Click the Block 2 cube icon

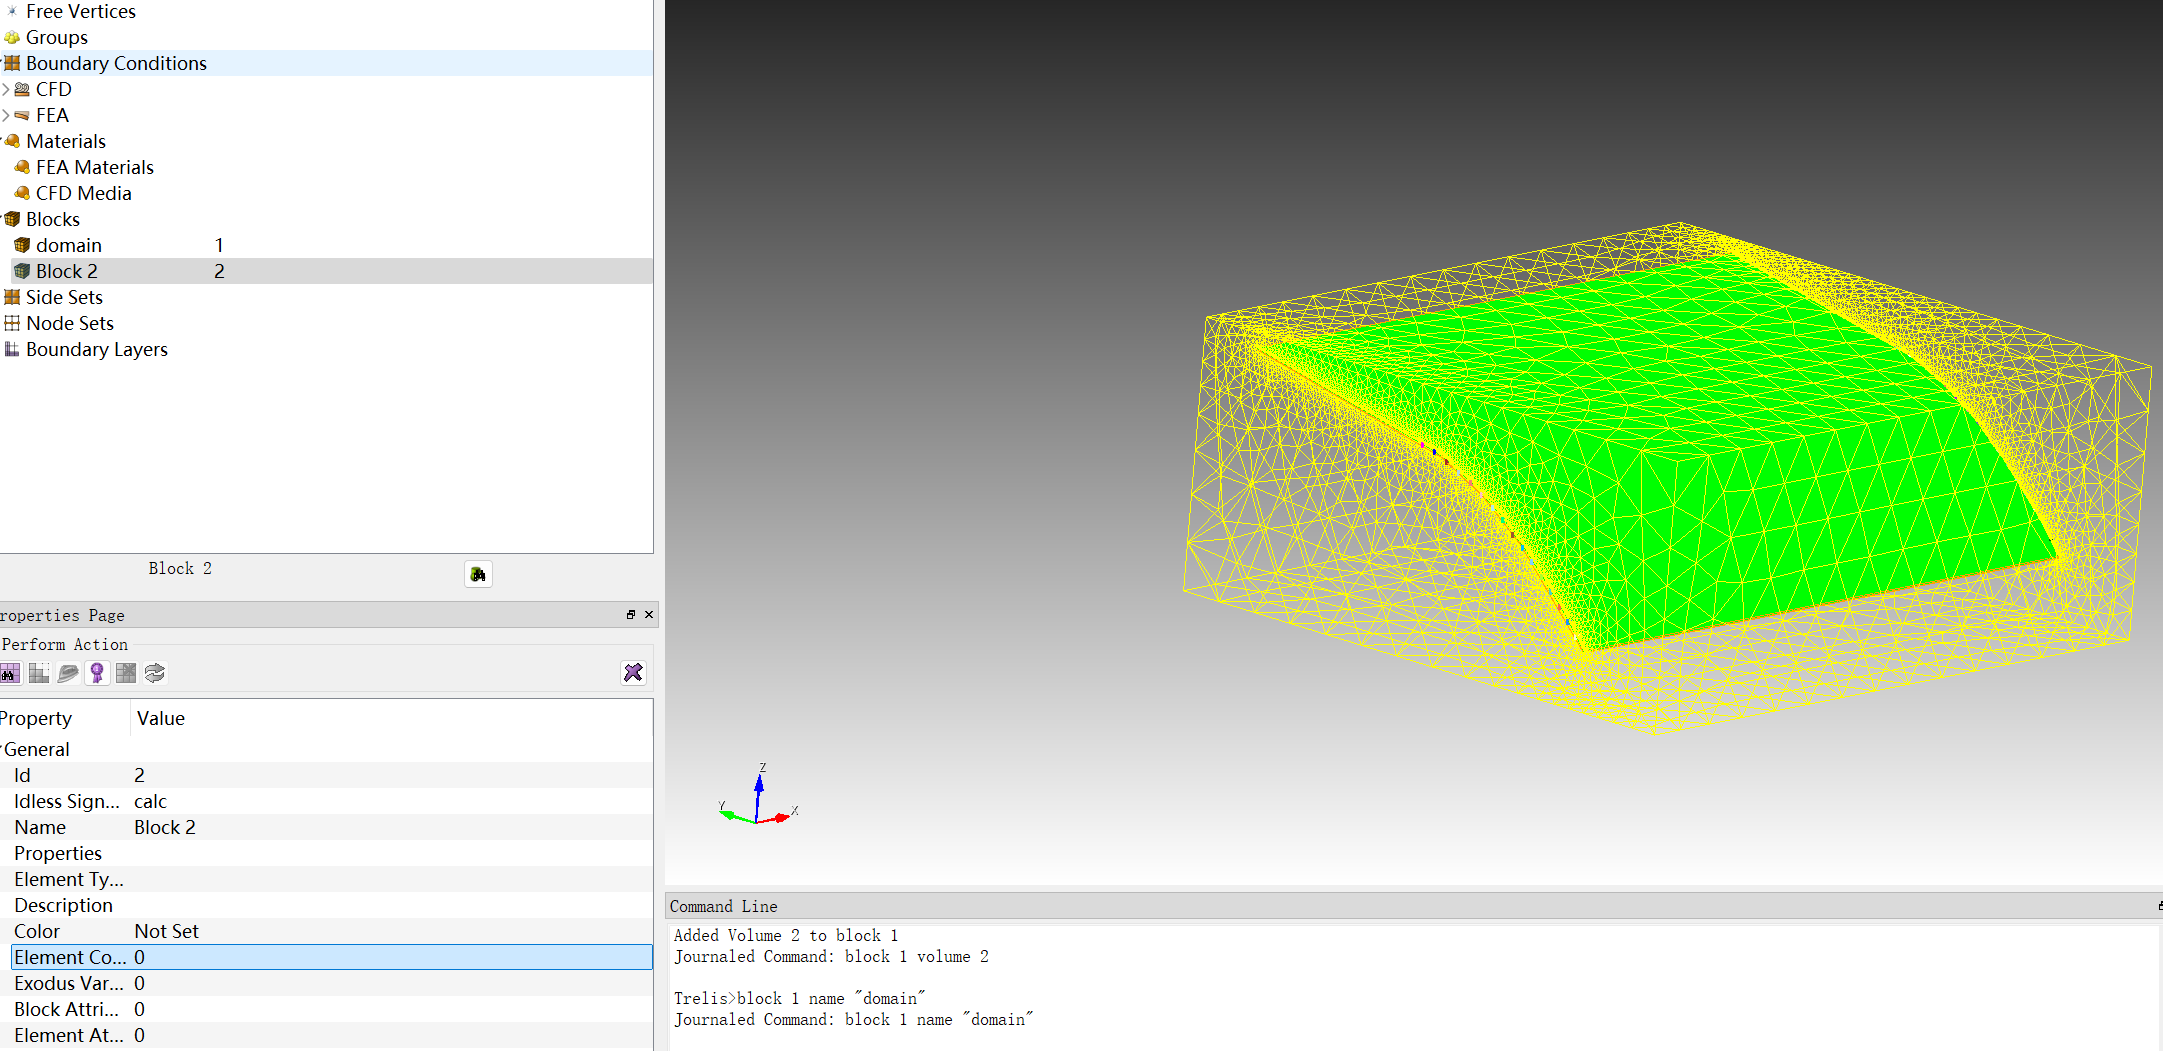pos(22,271)
